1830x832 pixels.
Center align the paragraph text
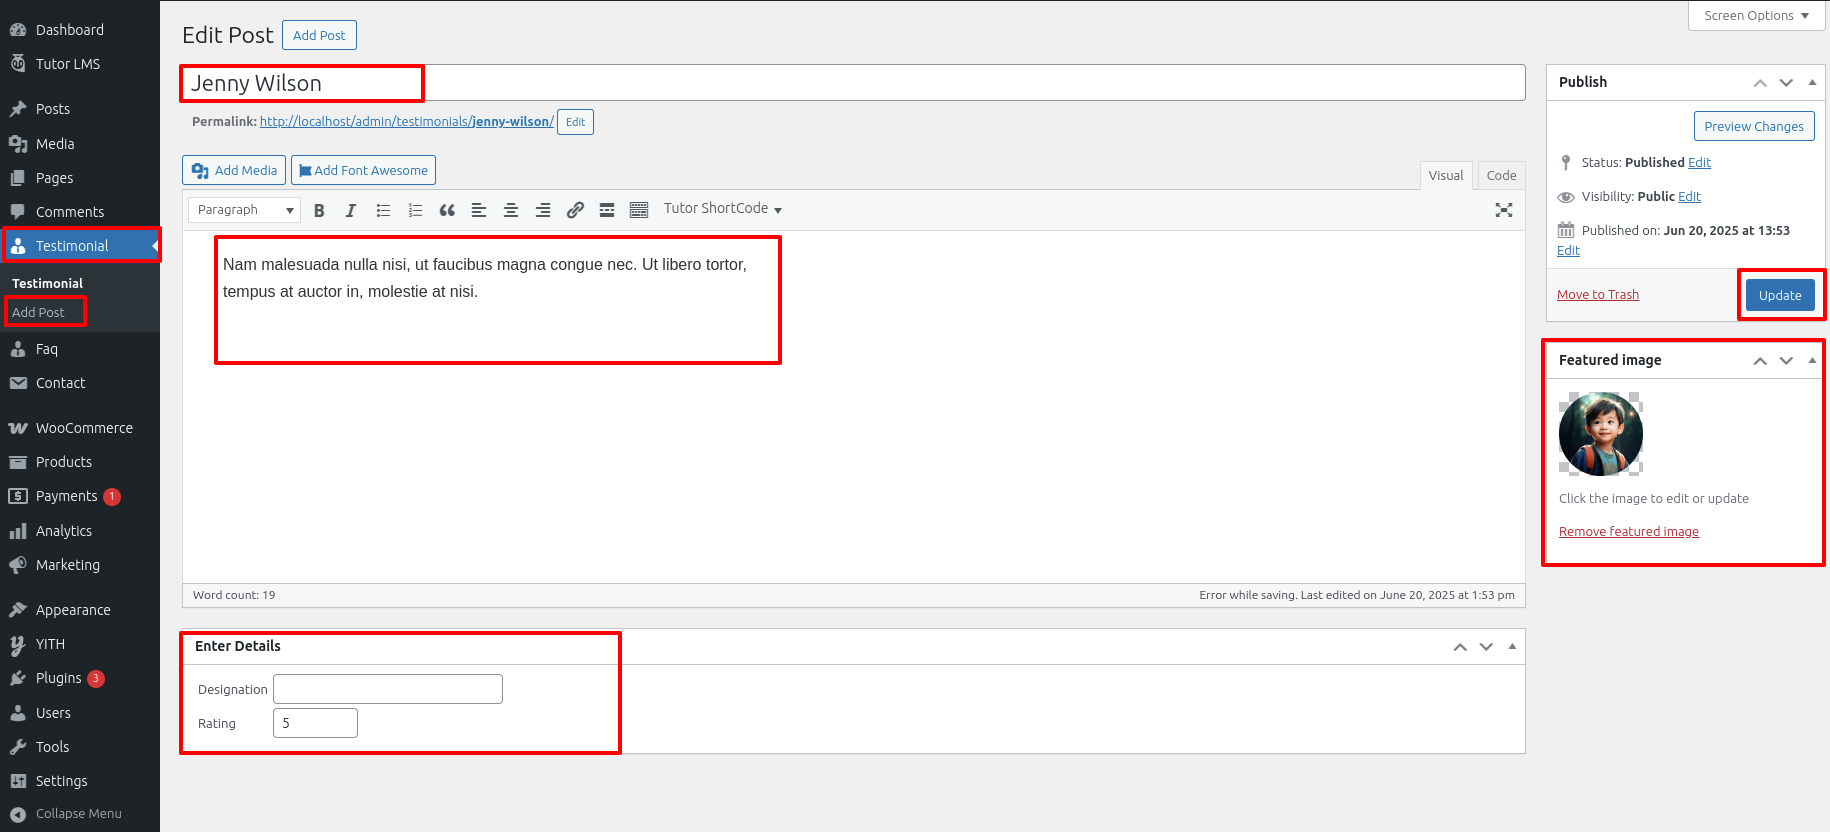[511, 210]
